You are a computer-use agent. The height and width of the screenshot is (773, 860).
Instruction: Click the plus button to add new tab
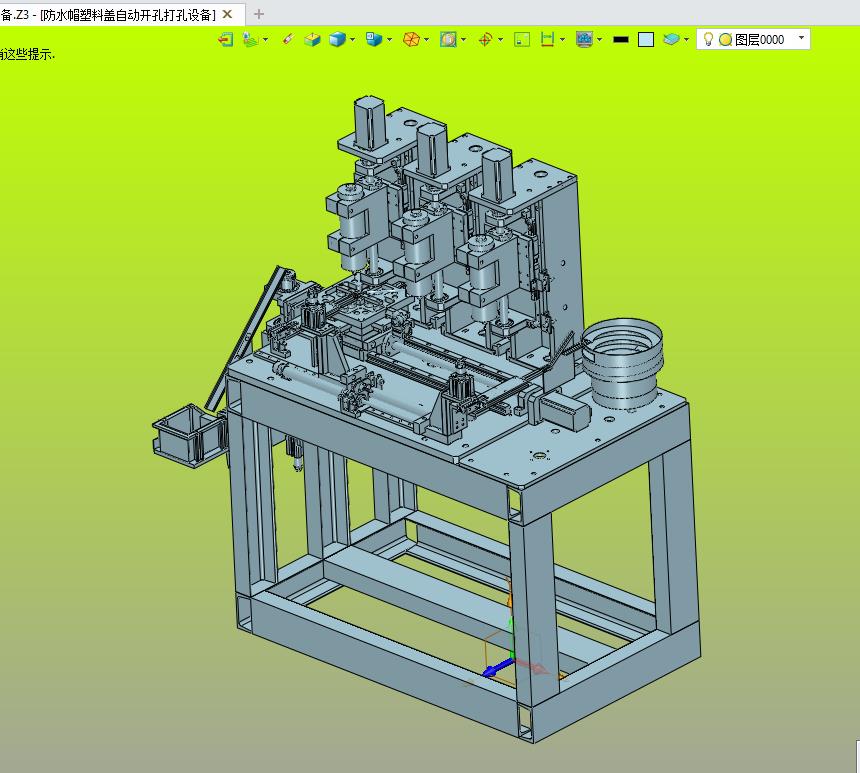click(259, 14)
